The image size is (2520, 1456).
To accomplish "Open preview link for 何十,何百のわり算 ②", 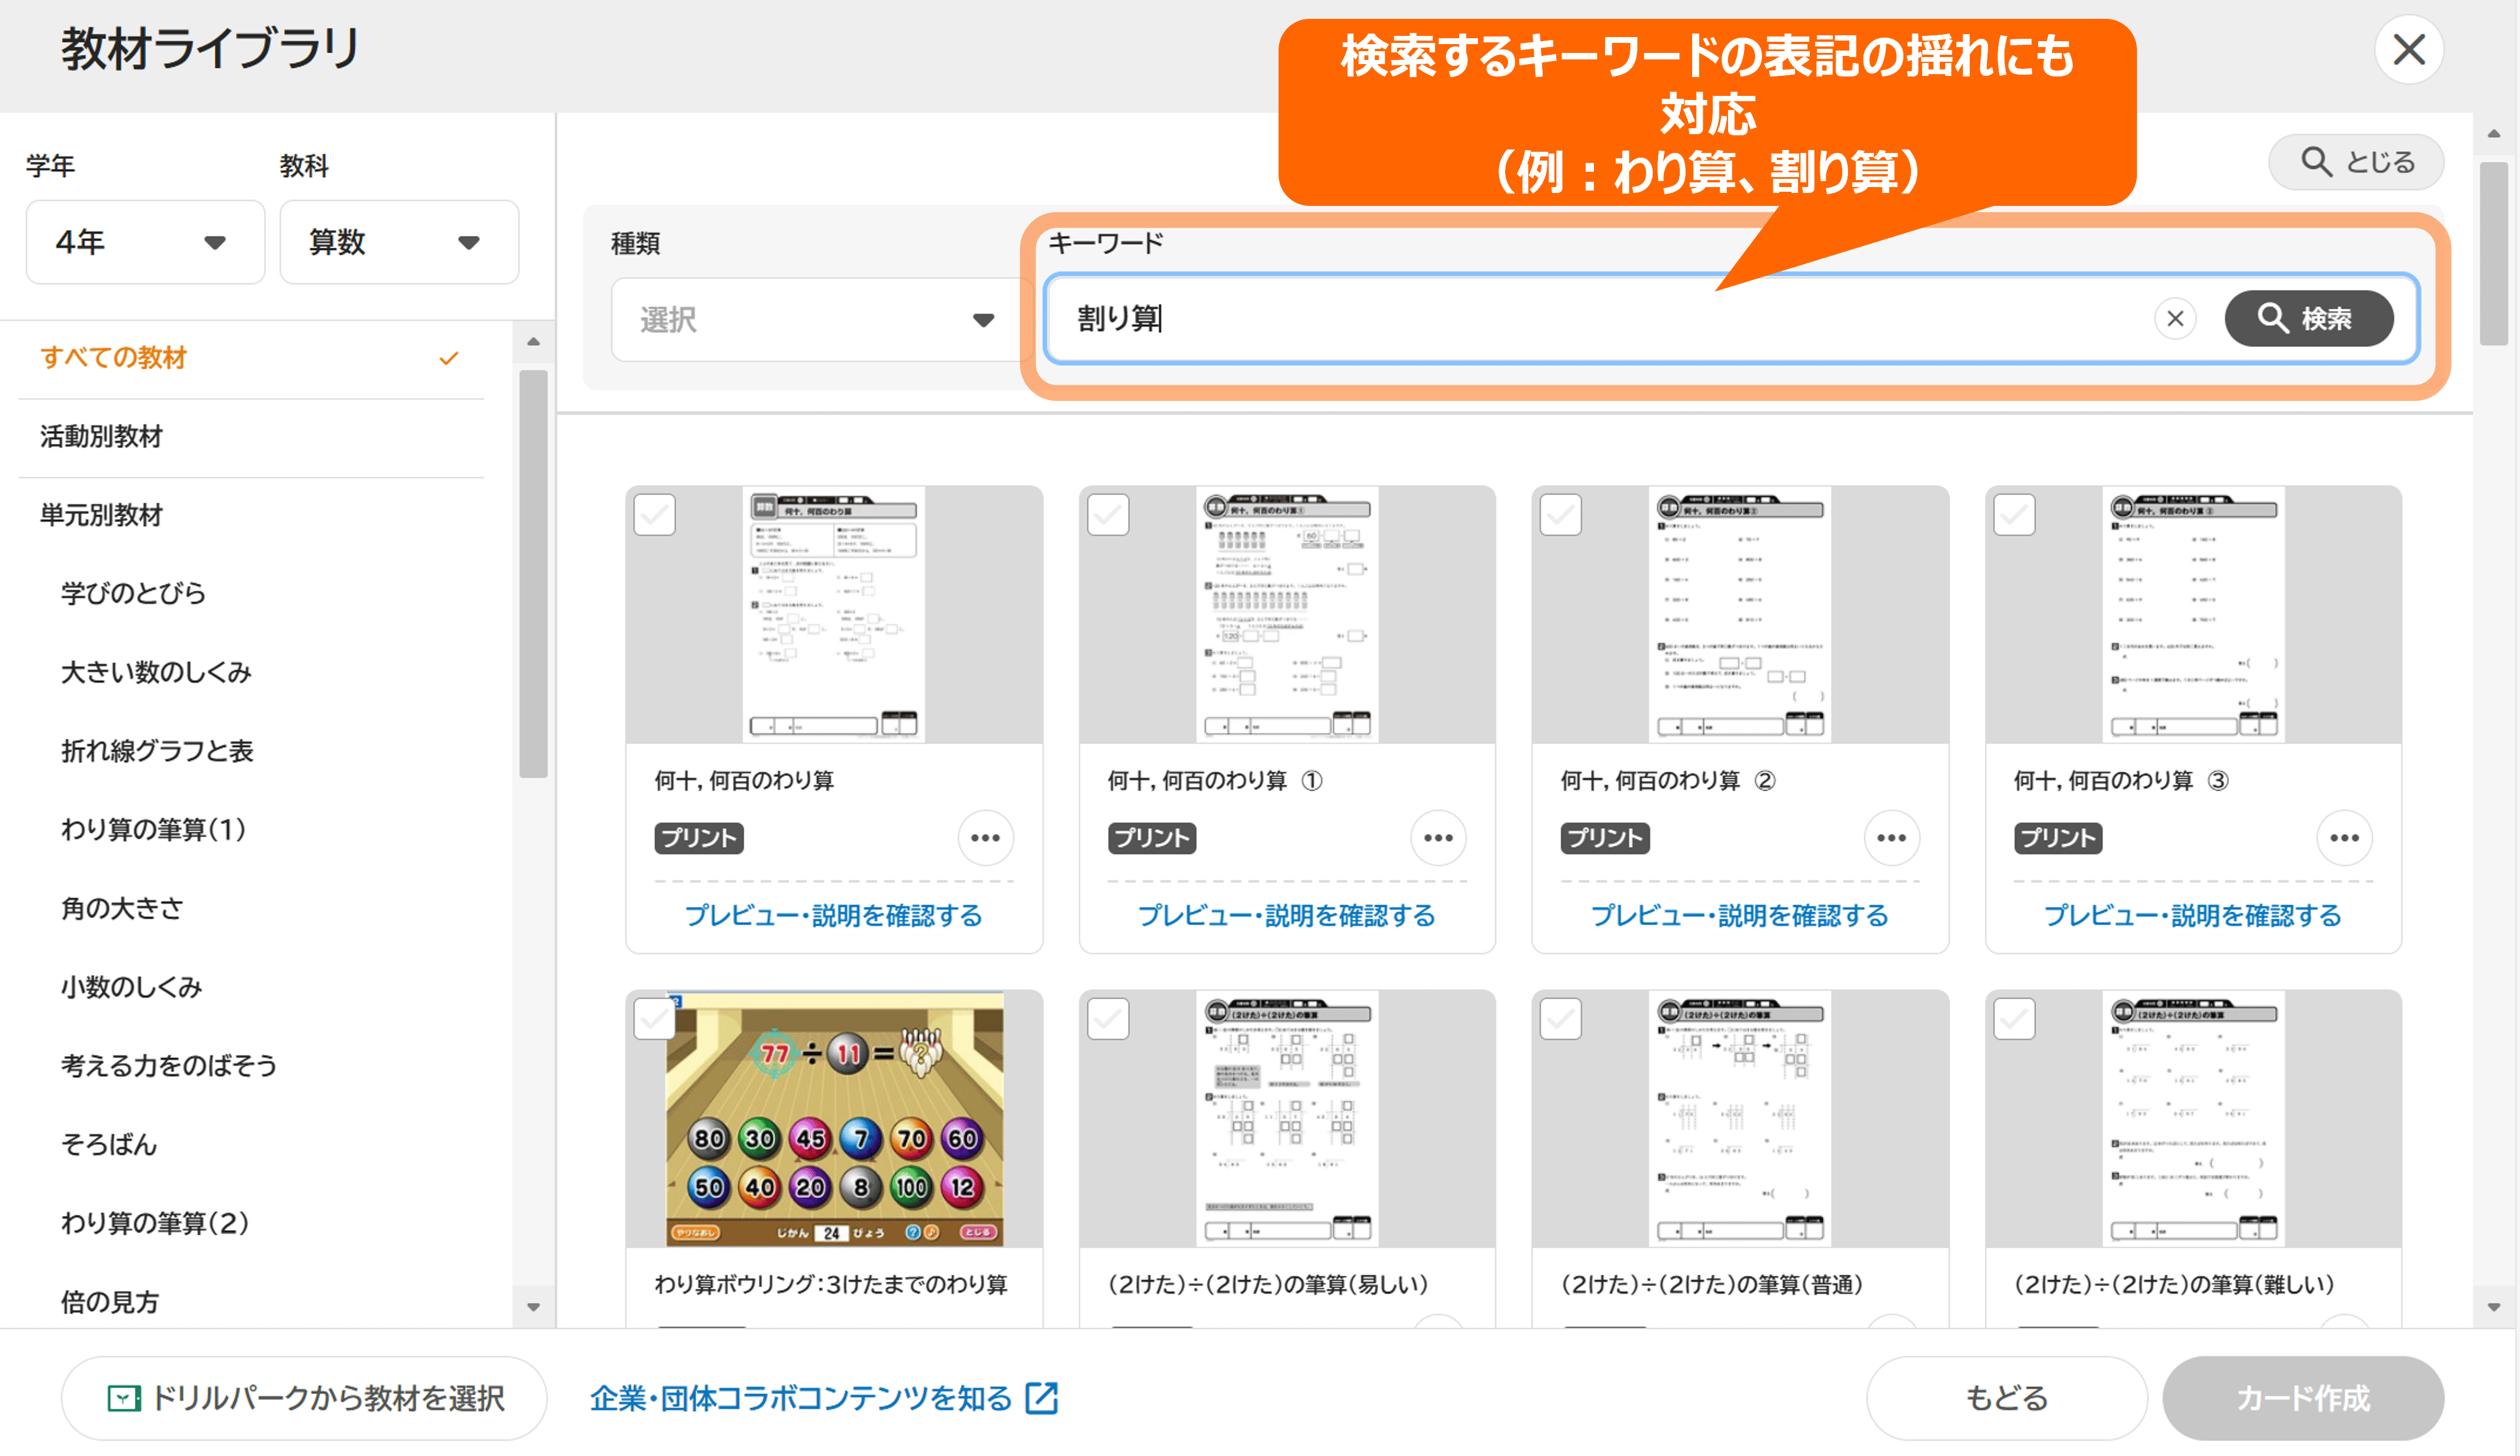I will [x=1739, y=915].
